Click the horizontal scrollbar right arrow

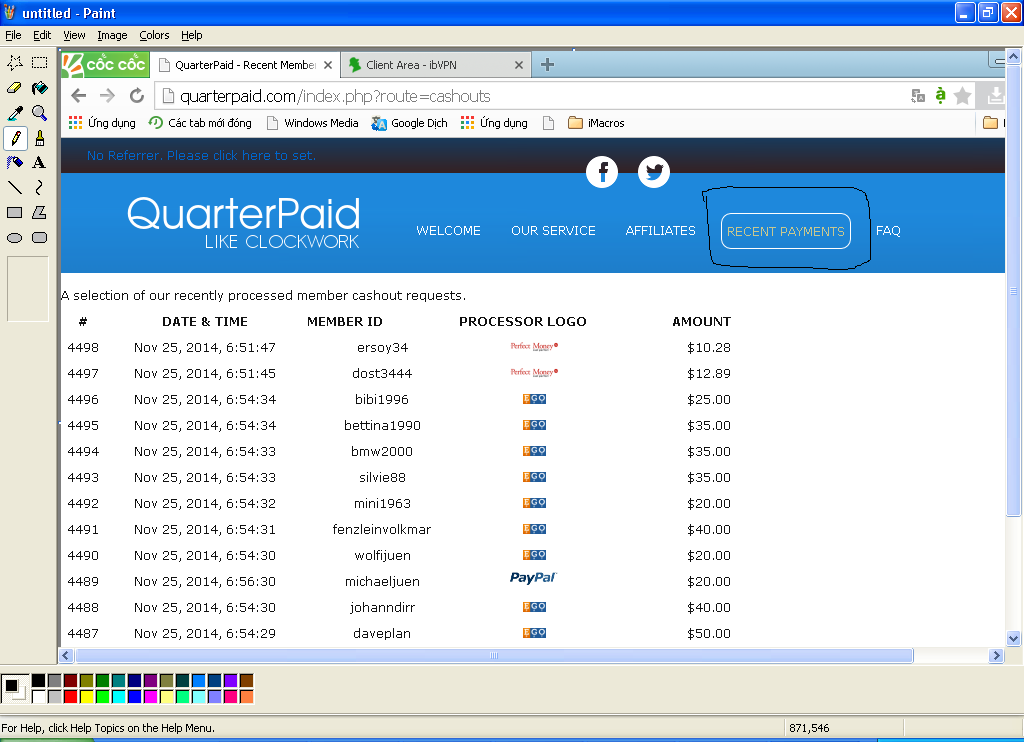[x=996, y=656]
